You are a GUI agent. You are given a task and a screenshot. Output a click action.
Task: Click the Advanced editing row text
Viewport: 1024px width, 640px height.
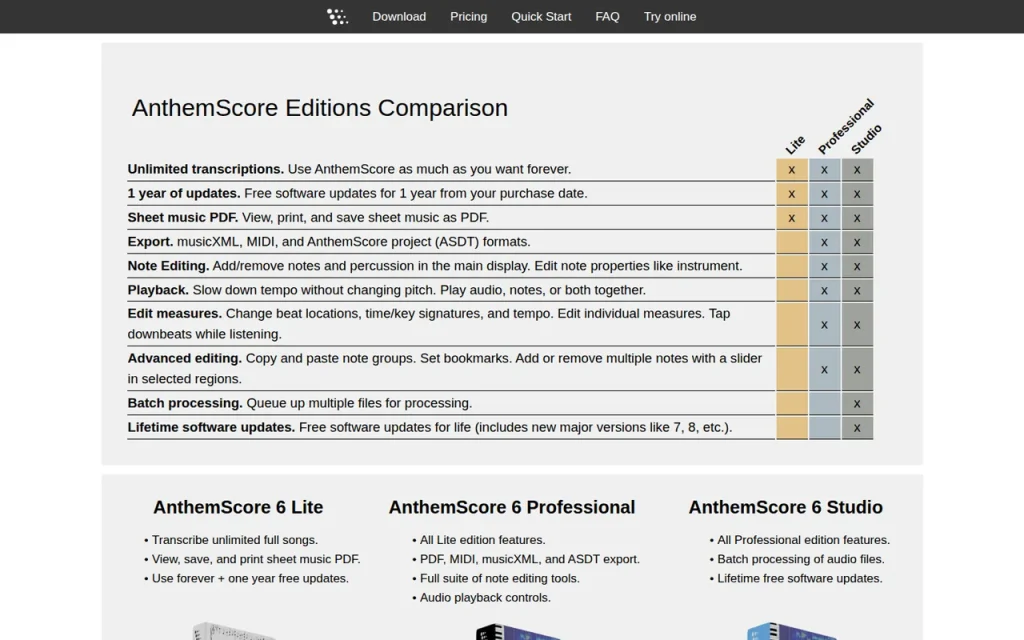click(x=445, y=368)
